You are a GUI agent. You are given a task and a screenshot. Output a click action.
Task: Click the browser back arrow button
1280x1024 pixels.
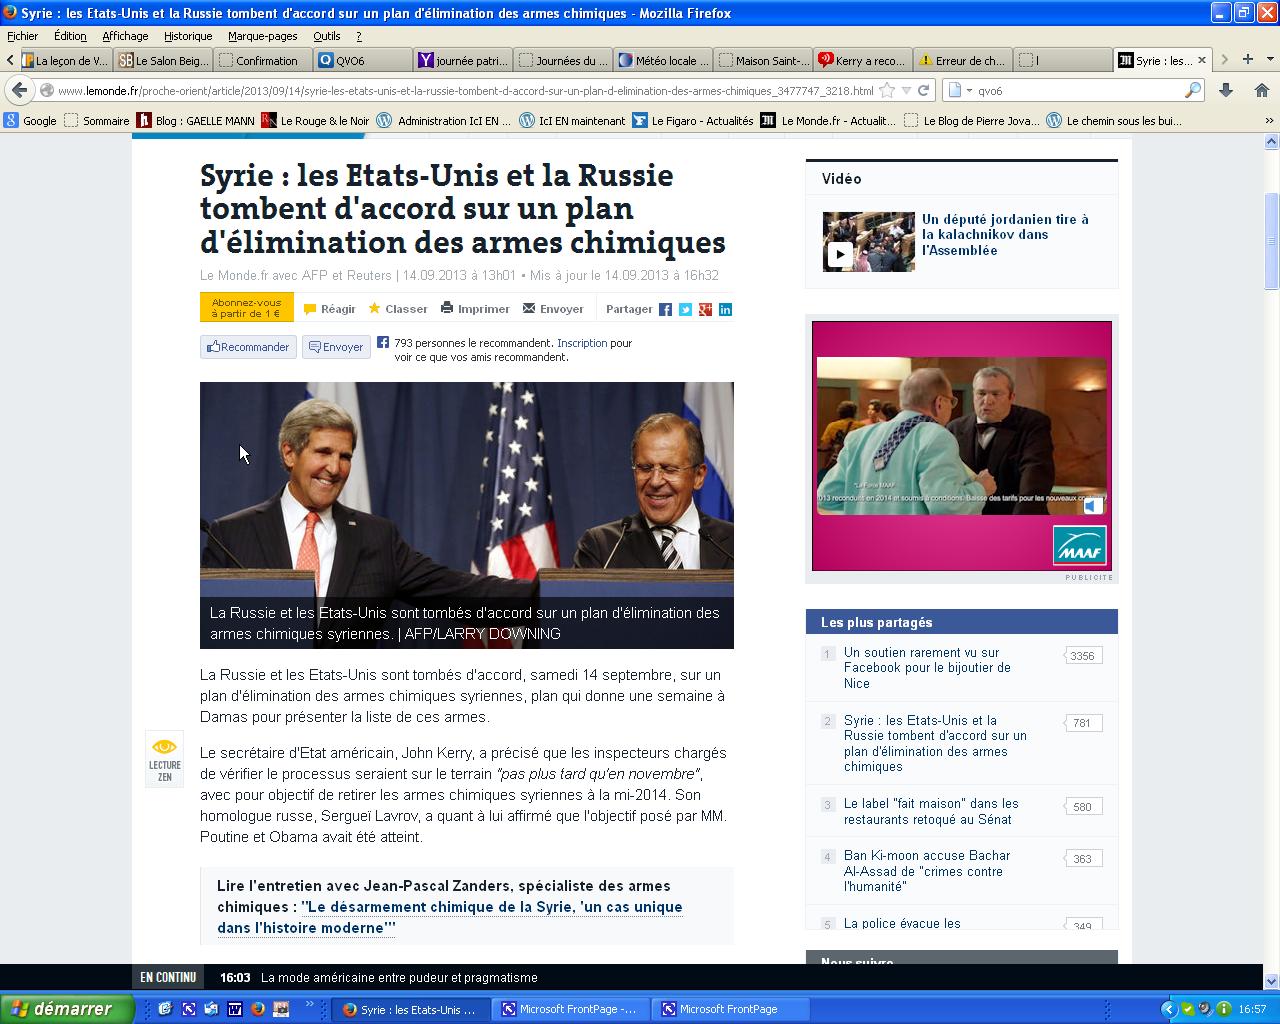click(19, 90)
